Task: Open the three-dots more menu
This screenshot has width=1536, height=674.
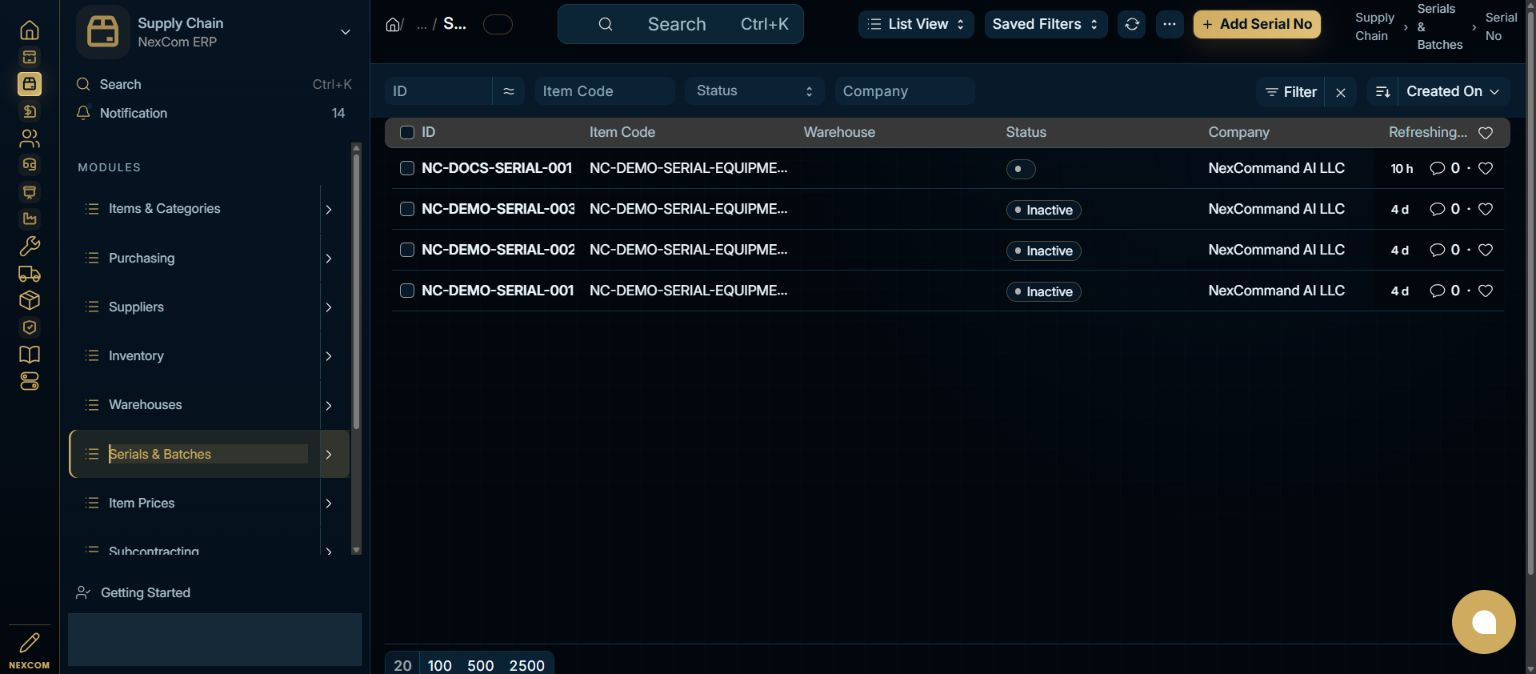Action: (x=1169, y=24)
